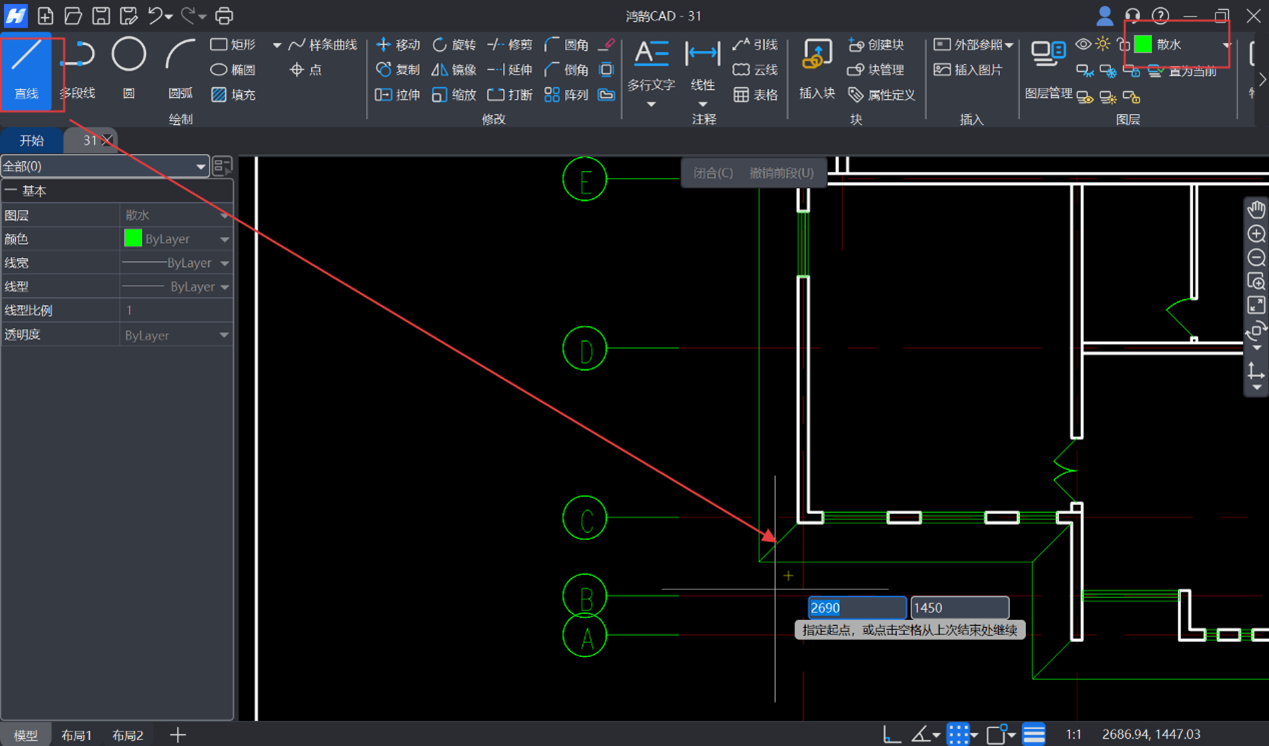Click the 2690 coordinate input field
1269x746 pixels.
tap(856, 608)
